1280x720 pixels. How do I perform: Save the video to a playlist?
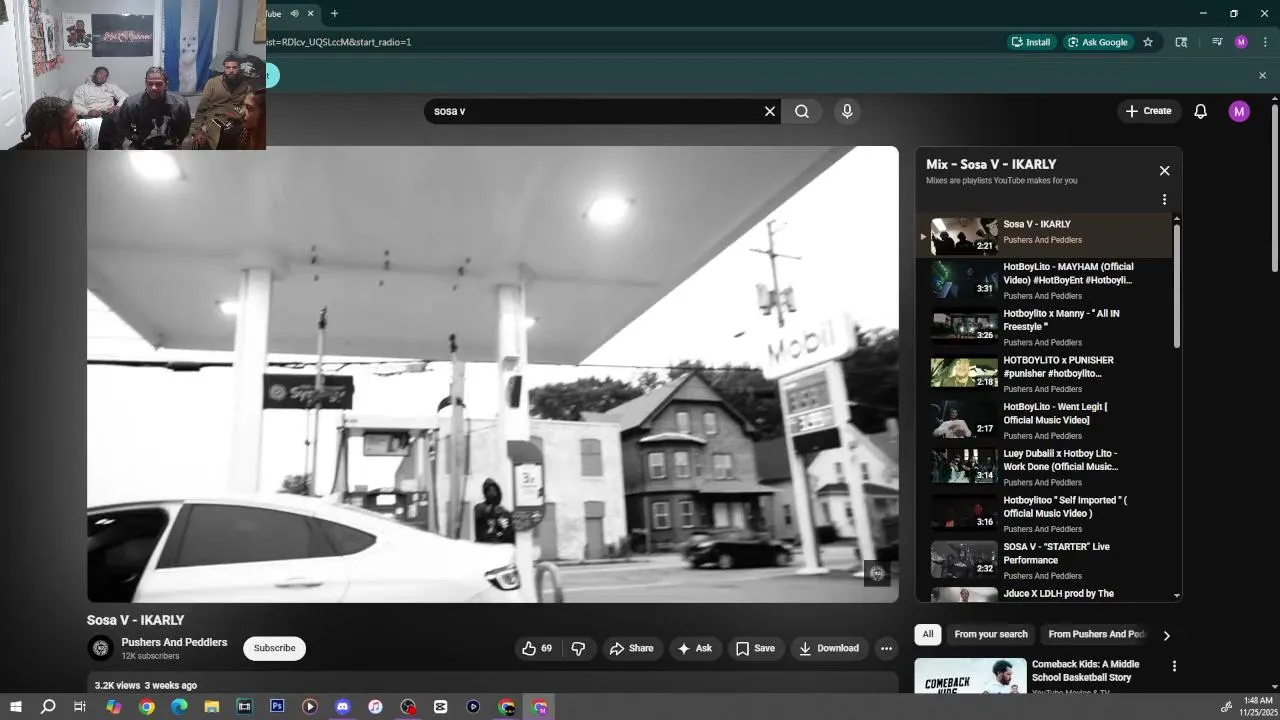(755, 648)
